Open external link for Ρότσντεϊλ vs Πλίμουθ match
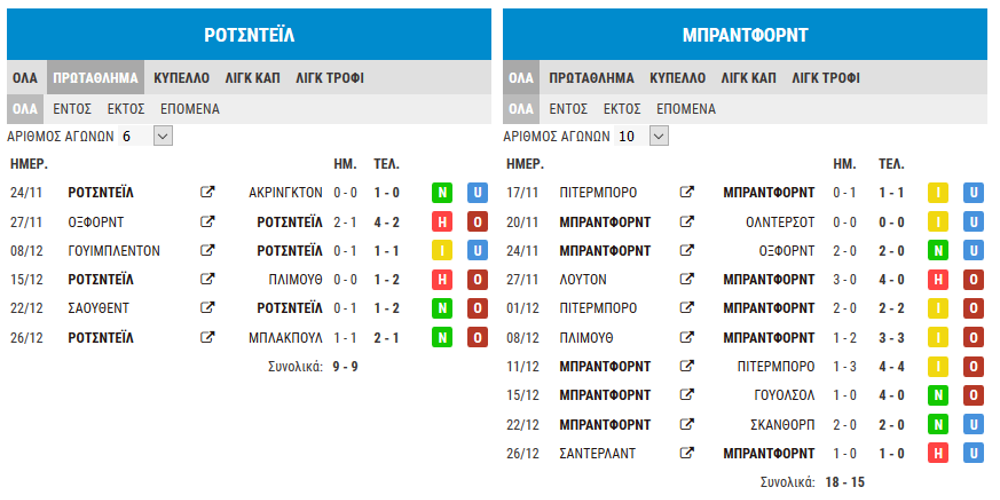The height and width of the screenshot is (500, 1000). pyautogui.click(x=208, y=279)
